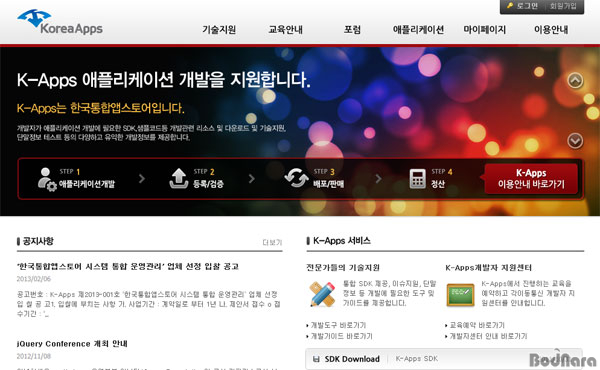Click the 전문가들의 기술지원 heading

click(x=343, y=267)
